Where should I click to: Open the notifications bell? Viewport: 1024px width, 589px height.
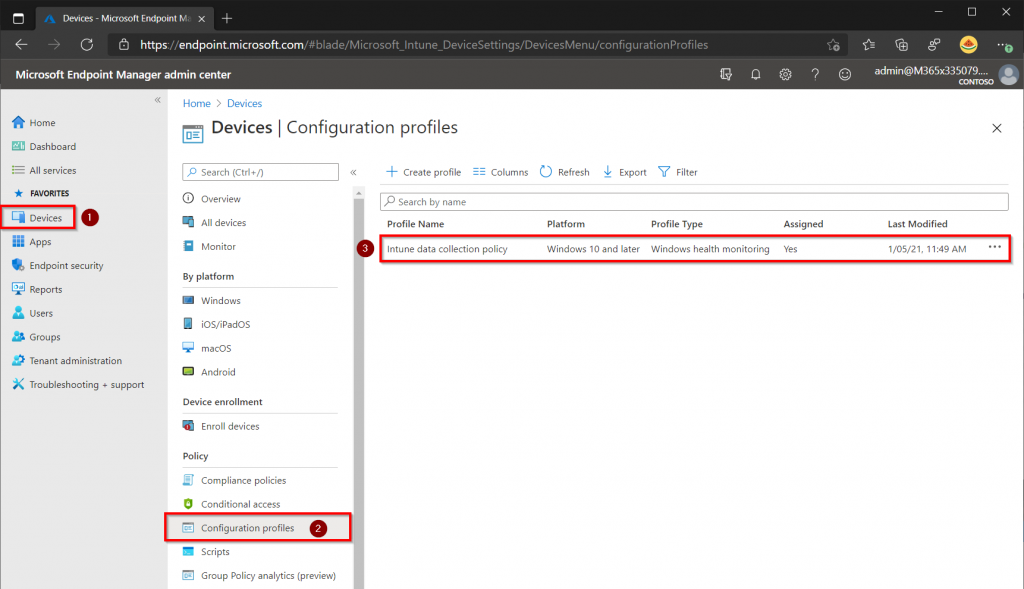point(756,74)
